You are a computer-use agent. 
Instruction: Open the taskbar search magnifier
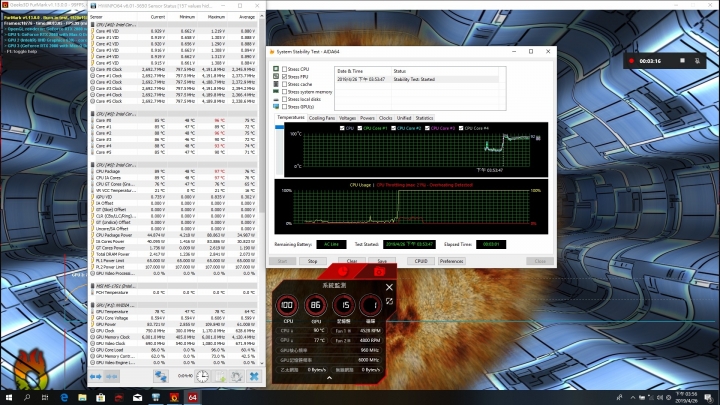[x=27, y=398]
